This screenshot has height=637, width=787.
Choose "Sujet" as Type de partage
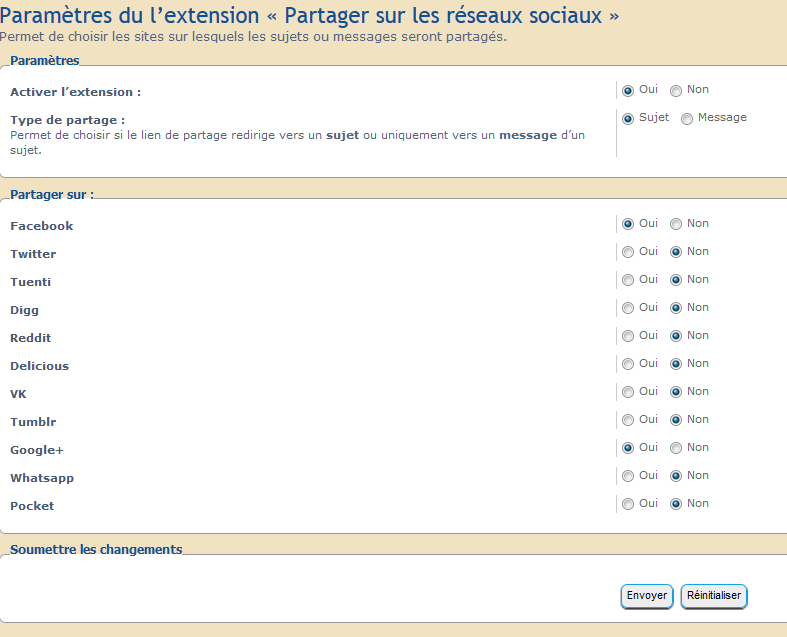click(x=628, y=119)
